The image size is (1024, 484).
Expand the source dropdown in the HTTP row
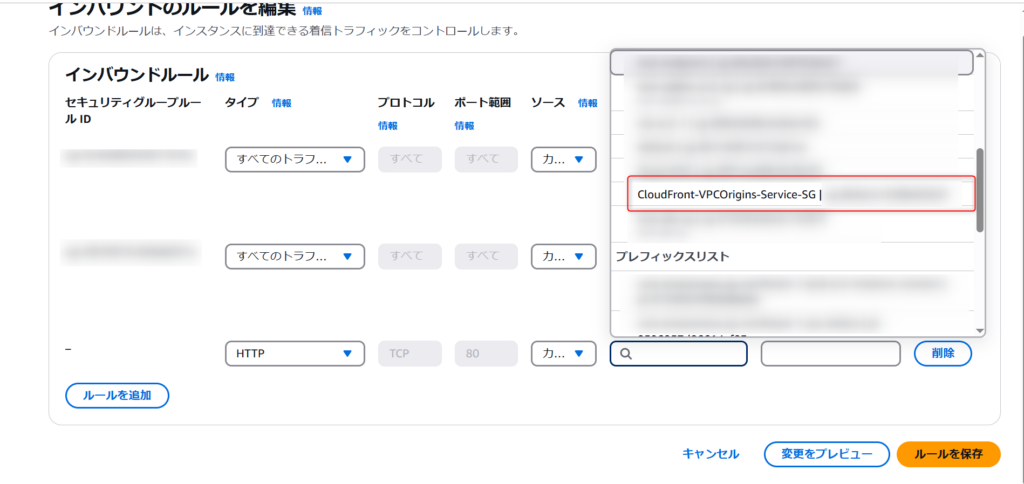coord(563,354)
